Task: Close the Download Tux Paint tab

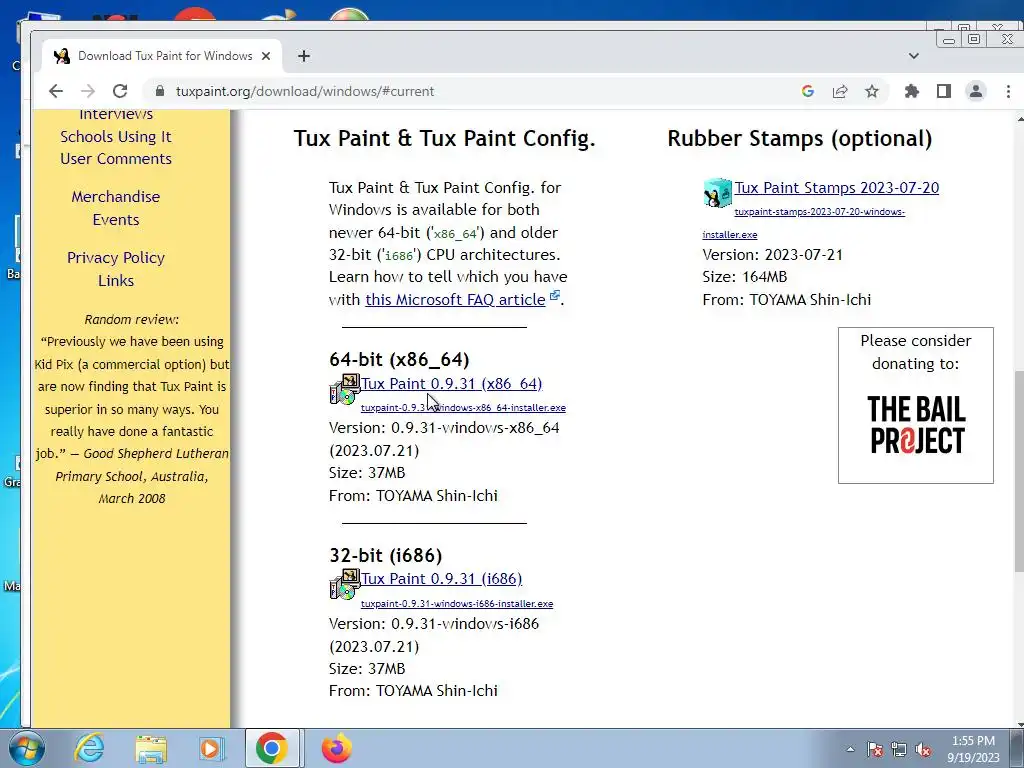Action: point(266,56)
